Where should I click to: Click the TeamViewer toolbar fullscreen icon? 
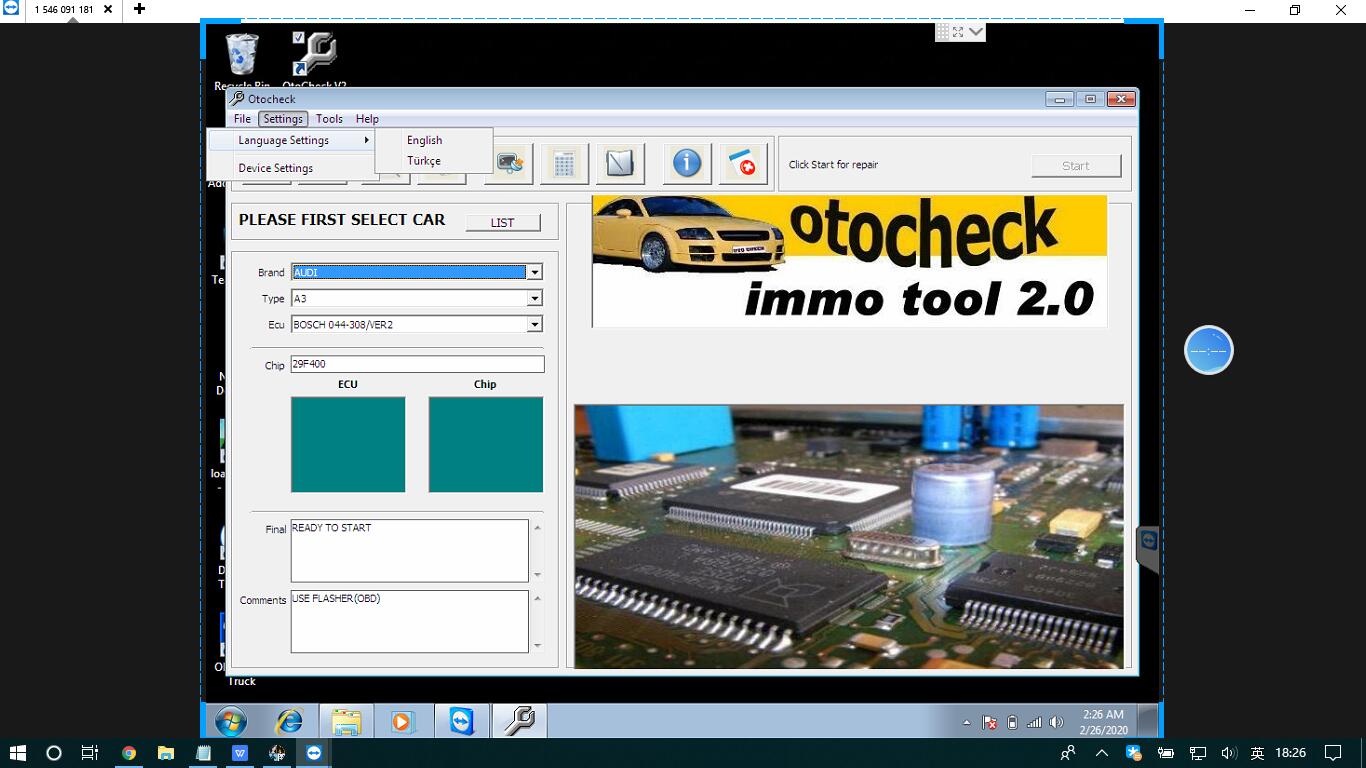pyautogui.click(x=958, y=32)
